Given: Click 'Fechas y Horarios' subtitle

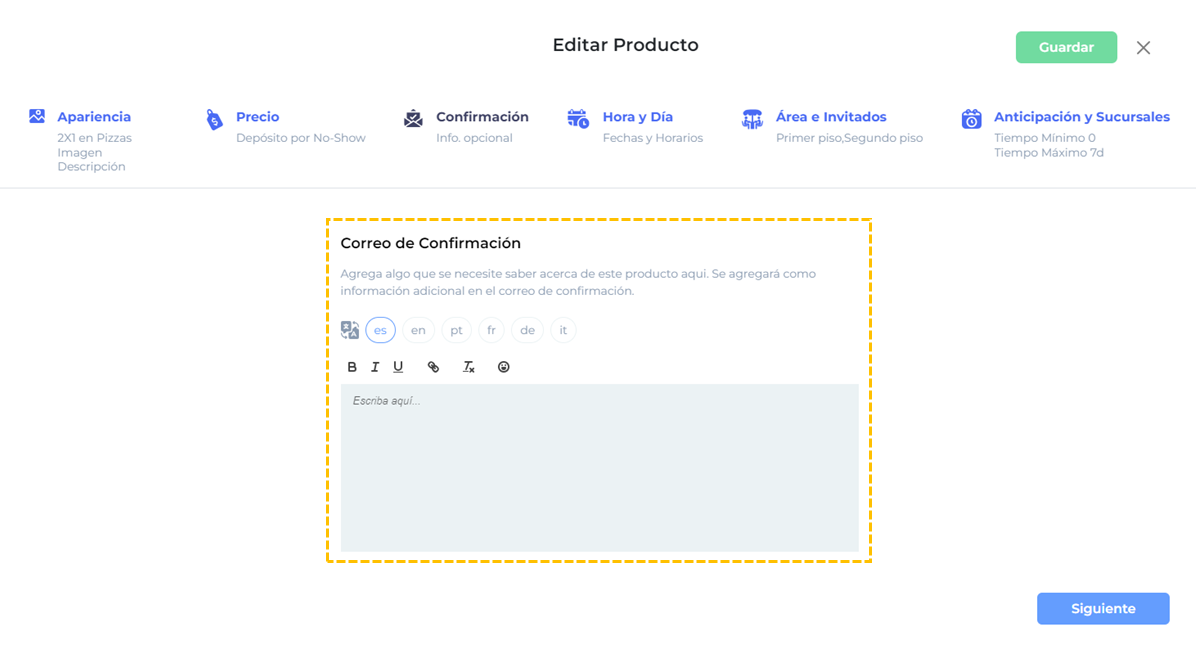Looking at the screenshot, I should click(x=653, y=138).
